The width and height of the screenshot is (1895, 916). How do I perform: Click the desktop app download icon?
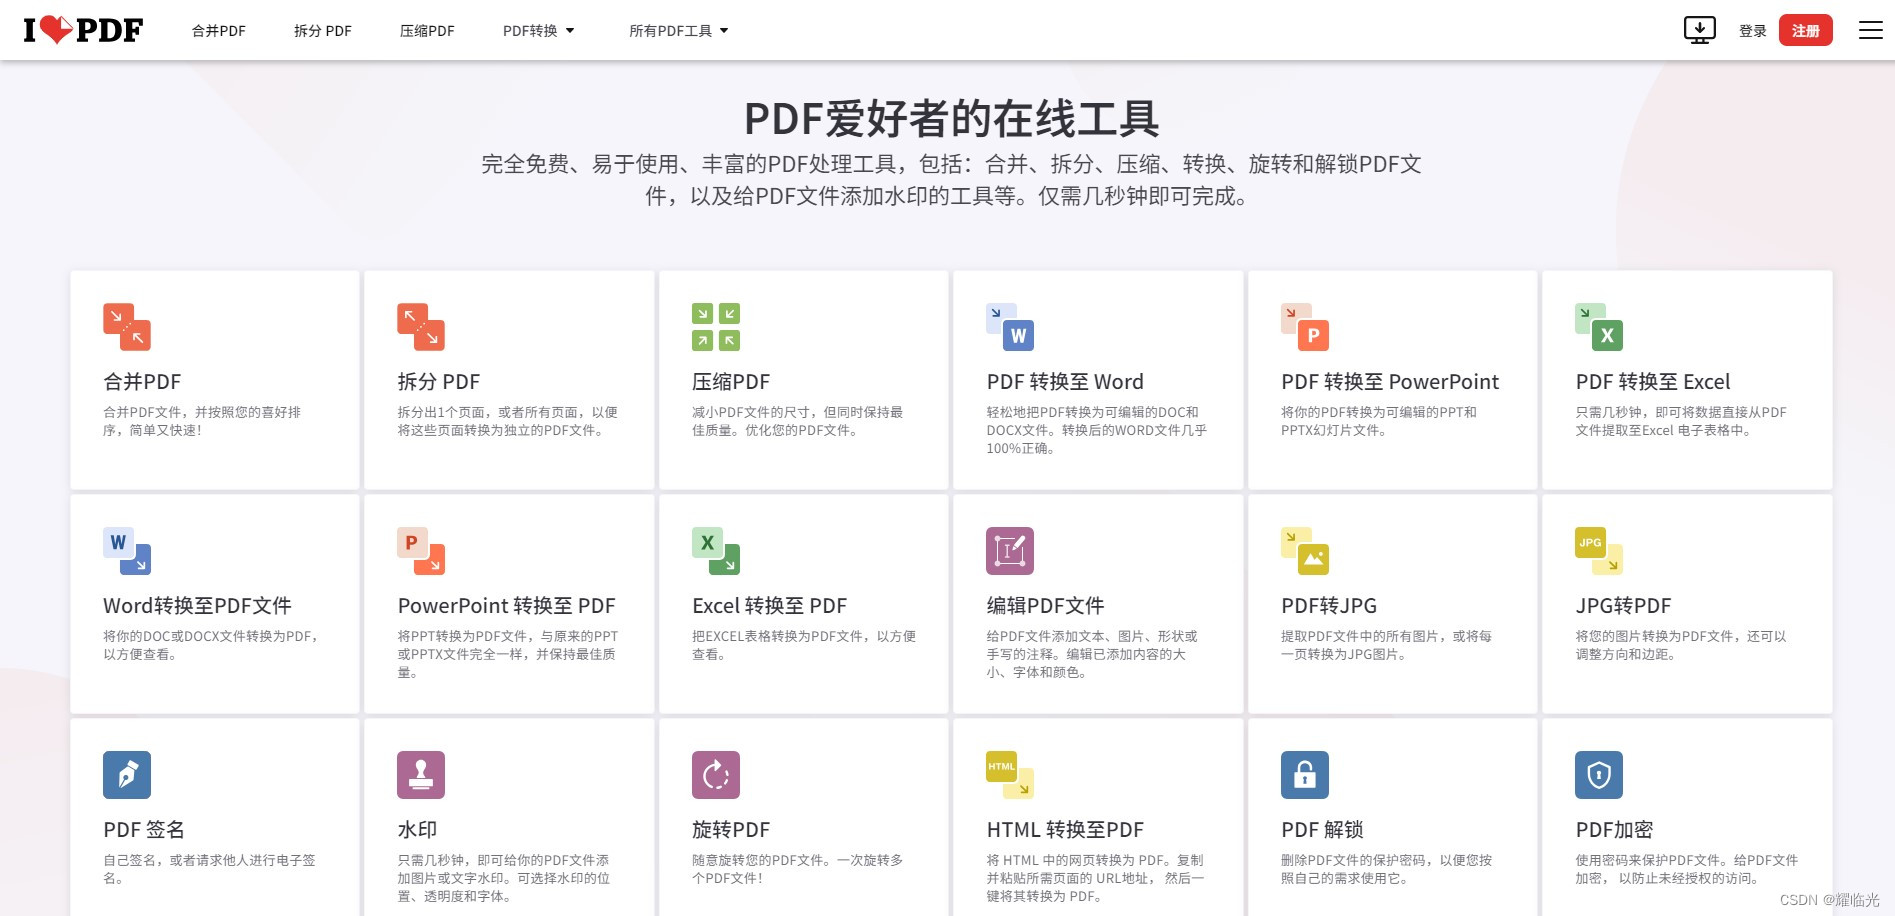[1700, 30]
